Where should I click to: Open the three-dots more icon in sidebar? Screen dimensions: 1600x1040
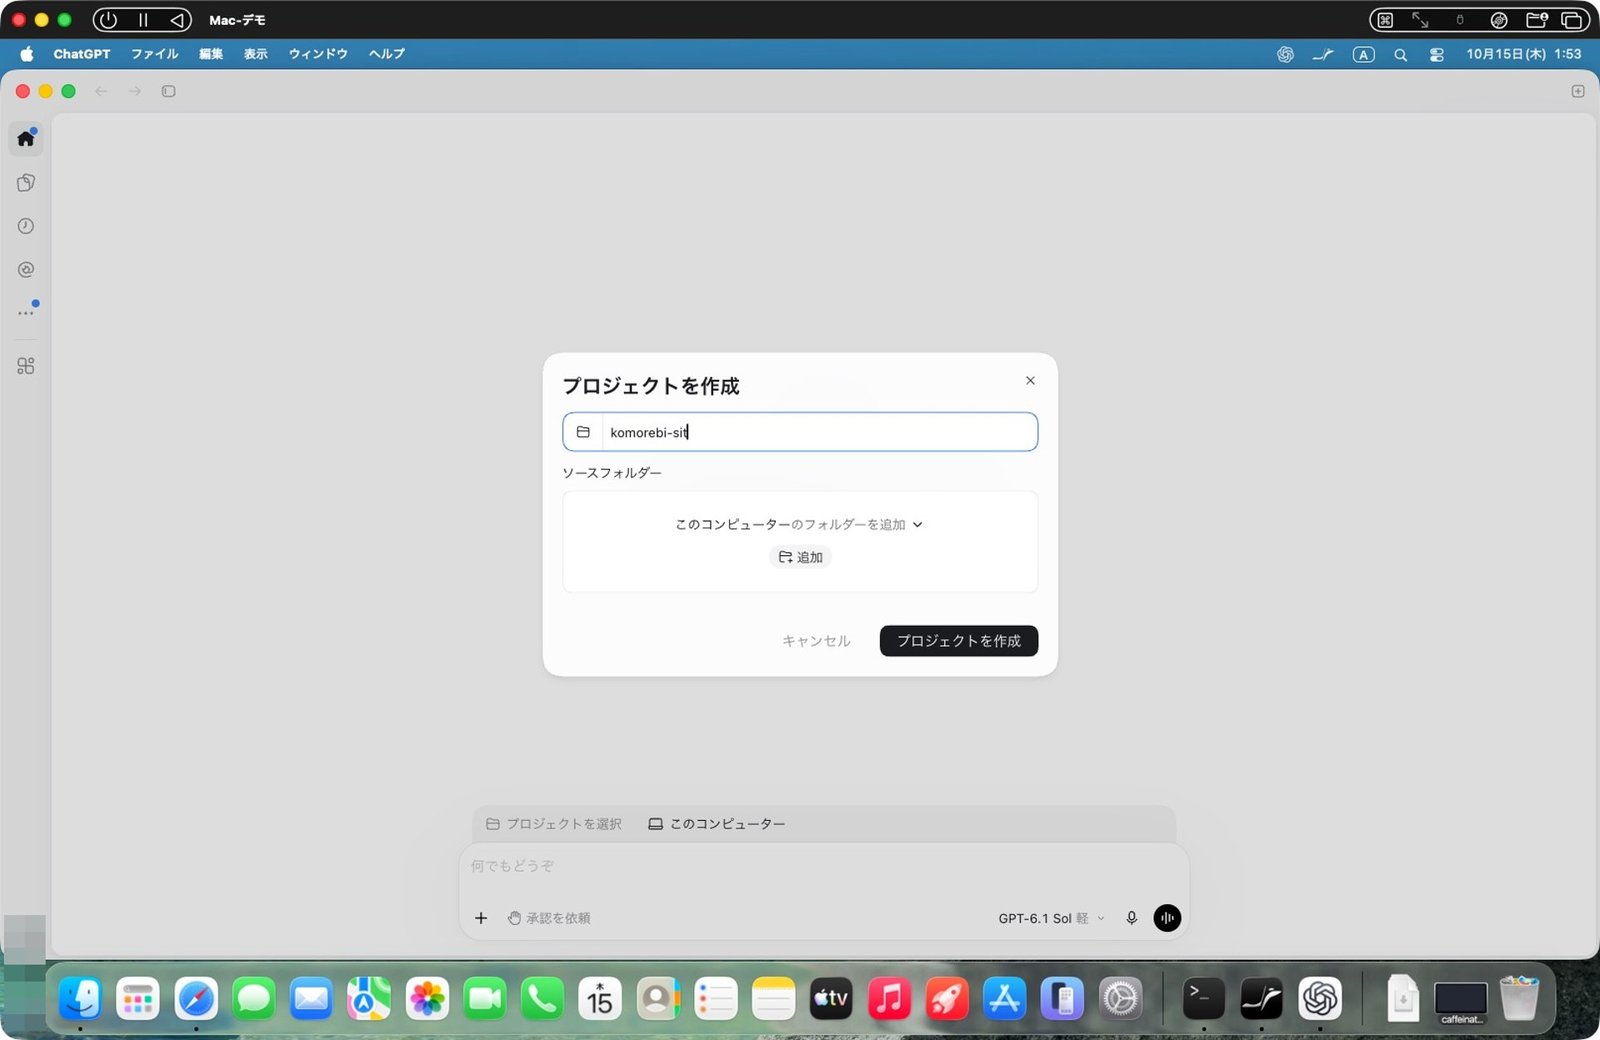pos(26,312)
